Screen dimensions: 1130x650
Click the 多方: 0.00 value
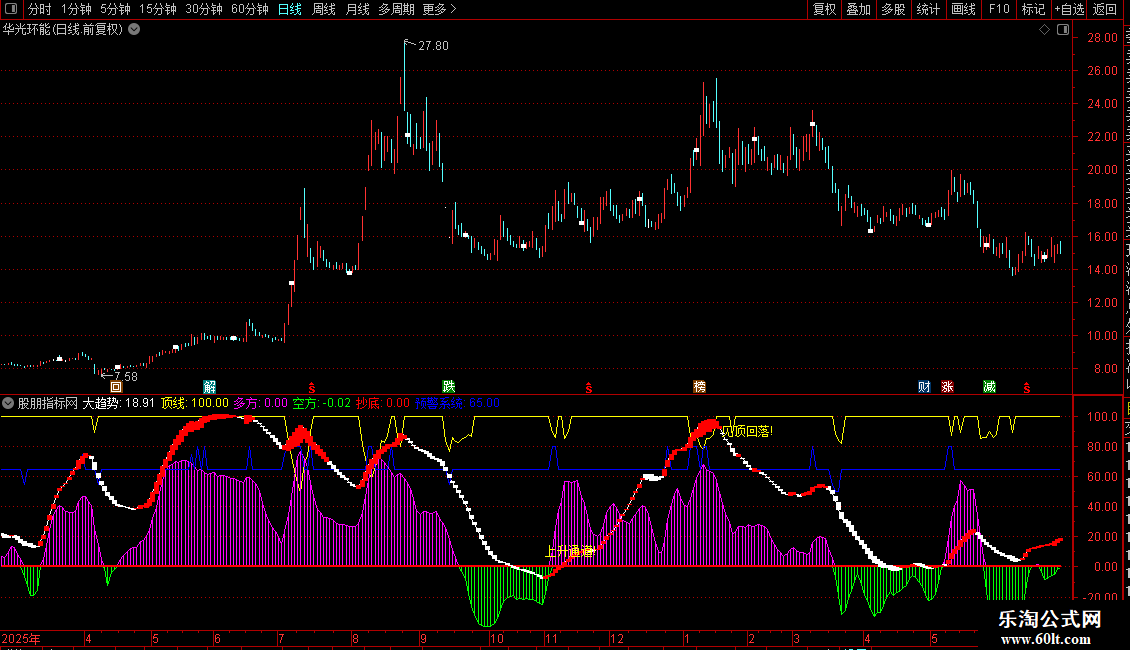coord(260,404)
